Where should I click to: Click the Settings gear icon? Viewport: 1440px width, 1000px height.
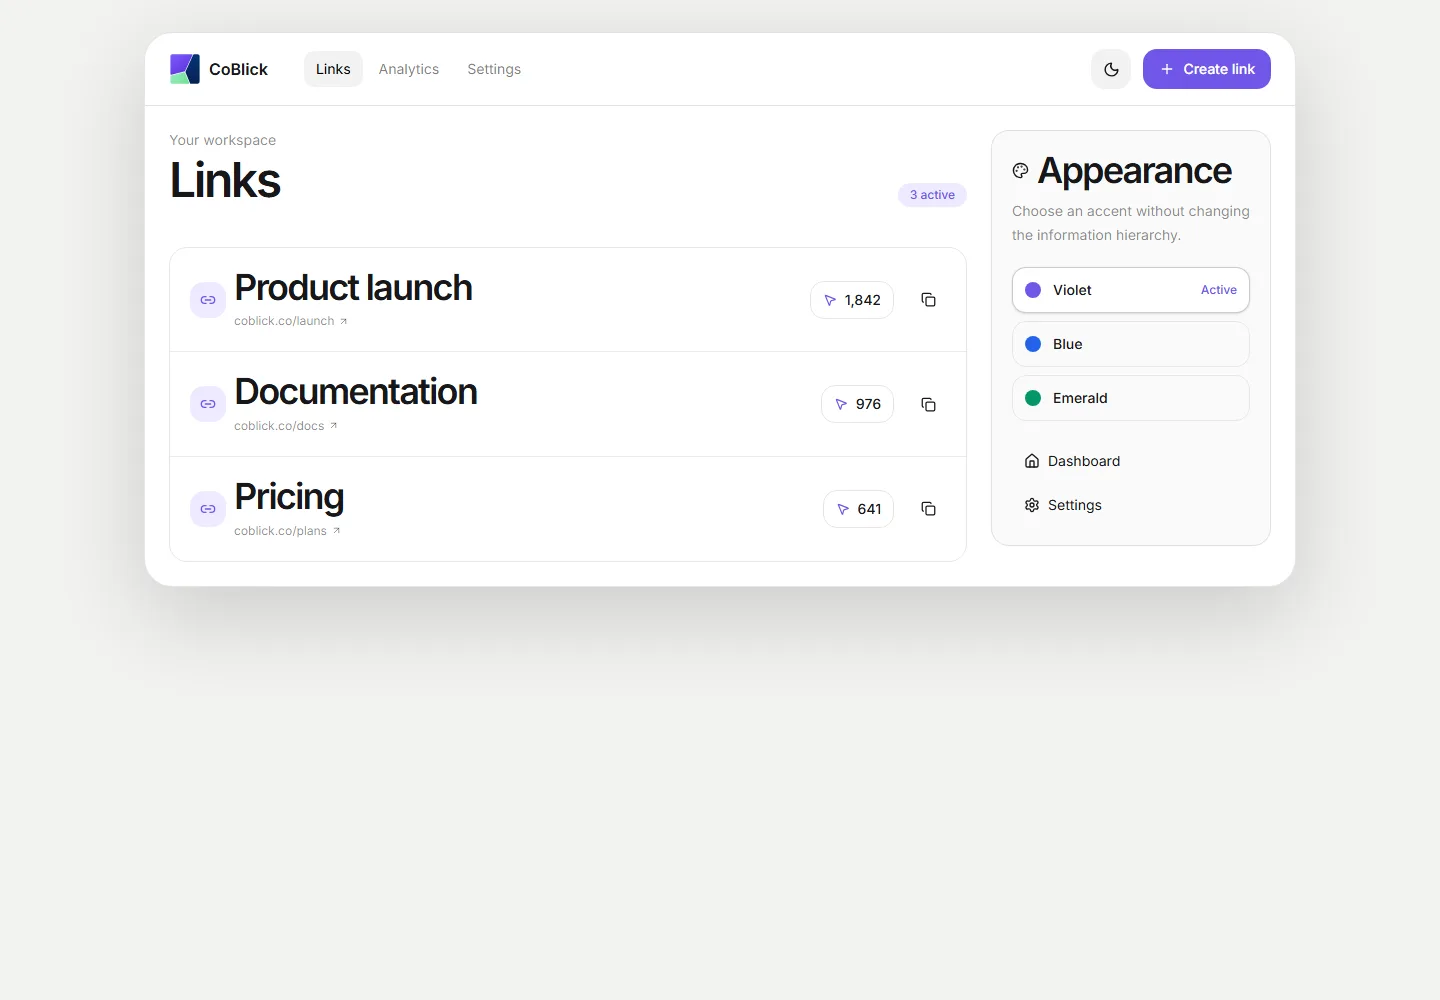coord(1032,505)
